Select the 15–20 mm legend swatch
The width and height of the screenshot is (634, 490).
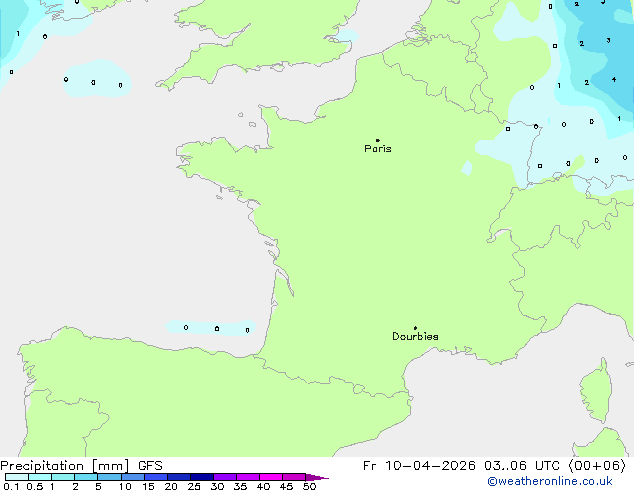(x=156, y=477)
